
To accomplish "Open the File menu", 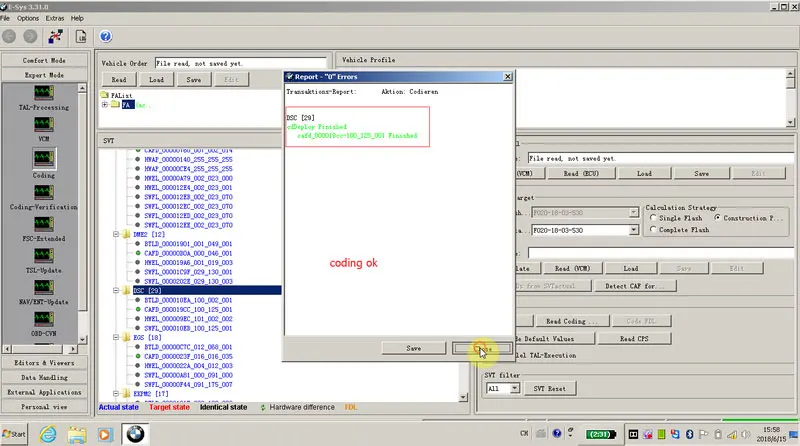I will (x=5, y=18).
